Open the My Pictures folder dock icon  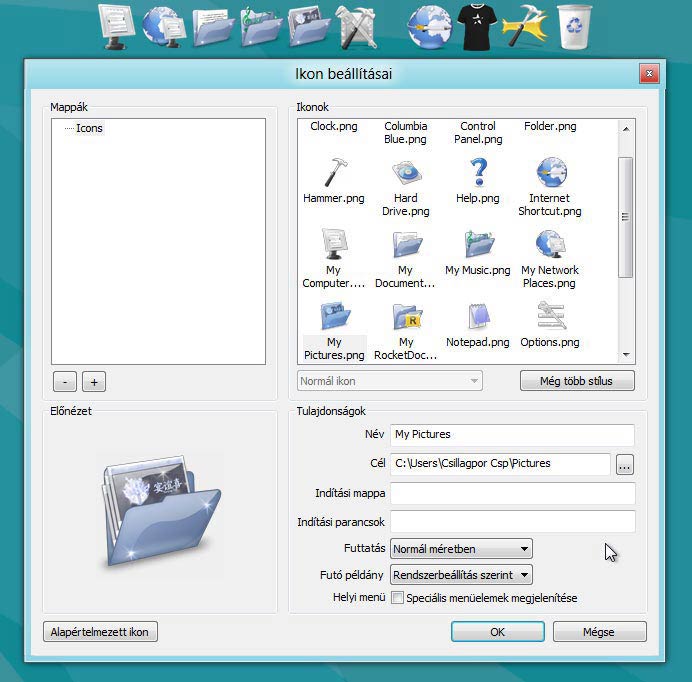(x=309, y=26)
